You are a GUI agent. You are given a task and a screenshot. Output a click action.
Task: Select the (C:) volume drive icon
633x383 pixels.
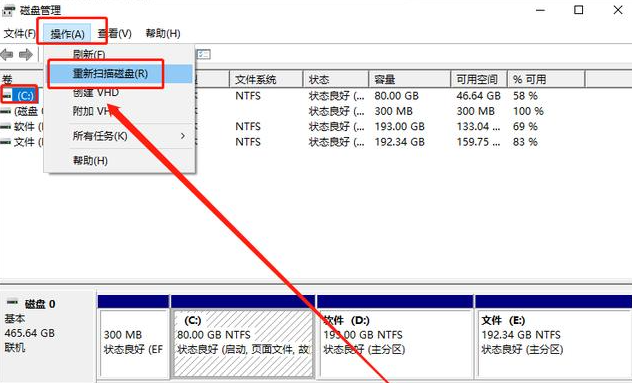(x=6, y=95)
